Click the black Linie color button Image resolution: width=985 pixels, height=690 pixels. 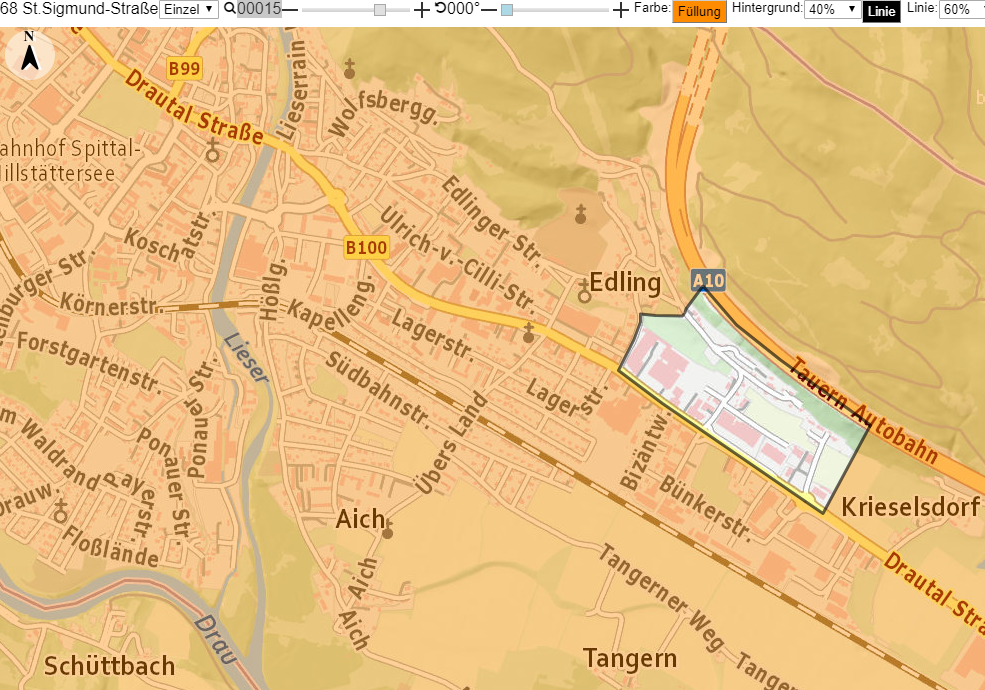(x=881, y=11)
